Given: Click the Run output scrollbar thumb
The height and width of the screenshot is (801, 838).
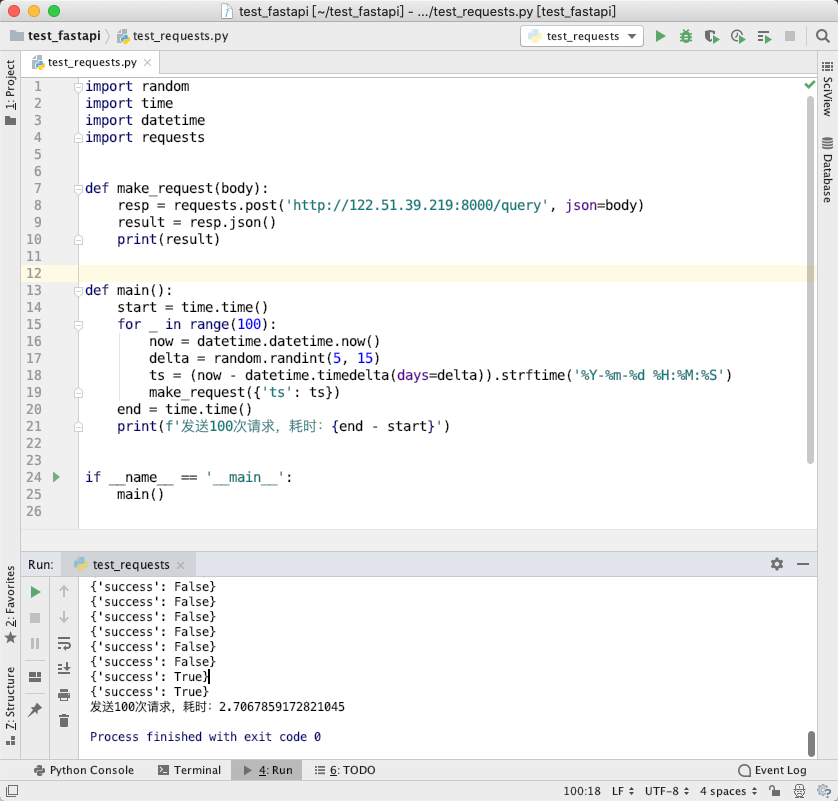Looking at the screenshot, I should tap(811, 743).
